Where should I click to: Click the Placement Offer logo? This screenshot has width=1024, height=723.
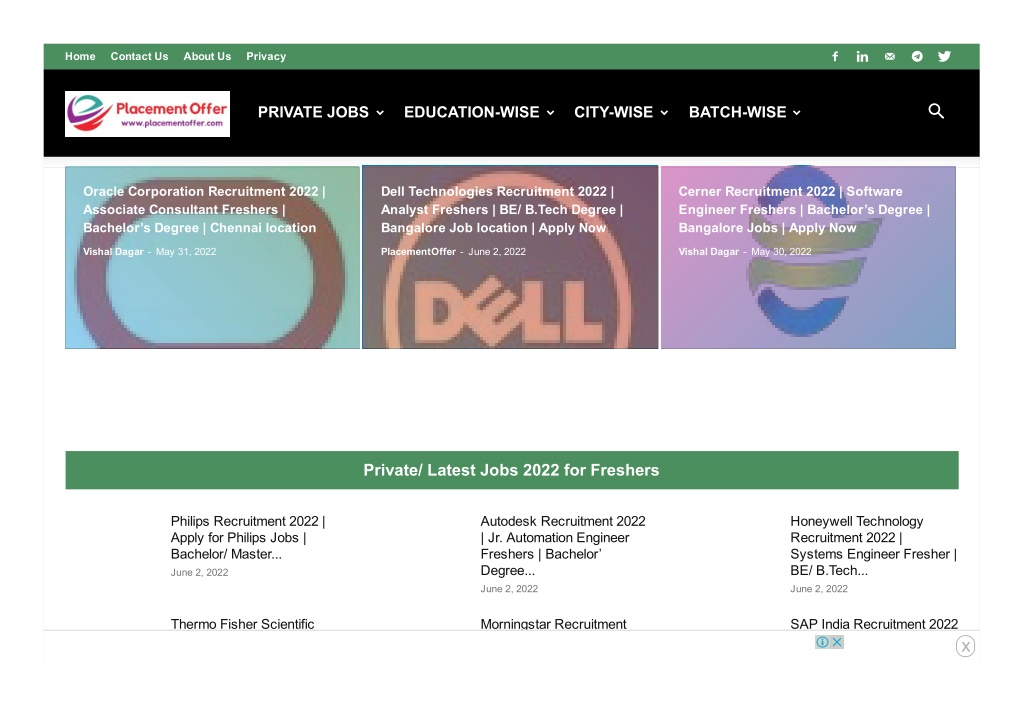148,114
